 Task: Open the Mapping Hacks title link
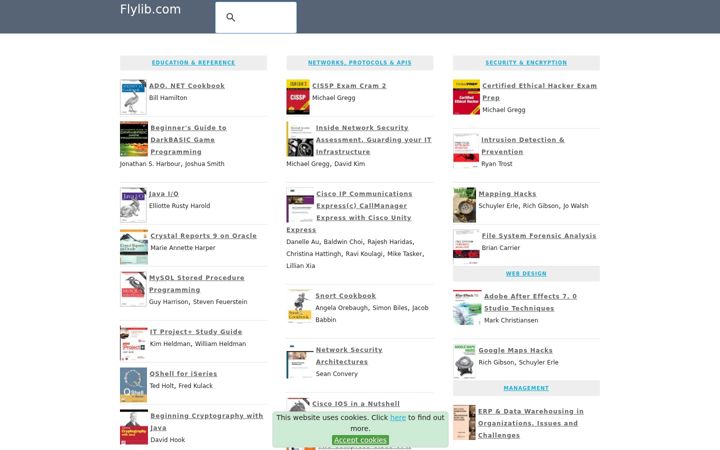507,194
